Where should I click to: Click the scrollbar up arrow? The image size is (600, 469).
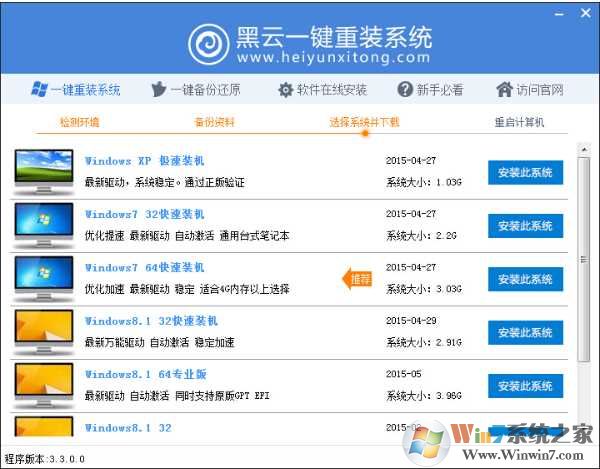584,149
